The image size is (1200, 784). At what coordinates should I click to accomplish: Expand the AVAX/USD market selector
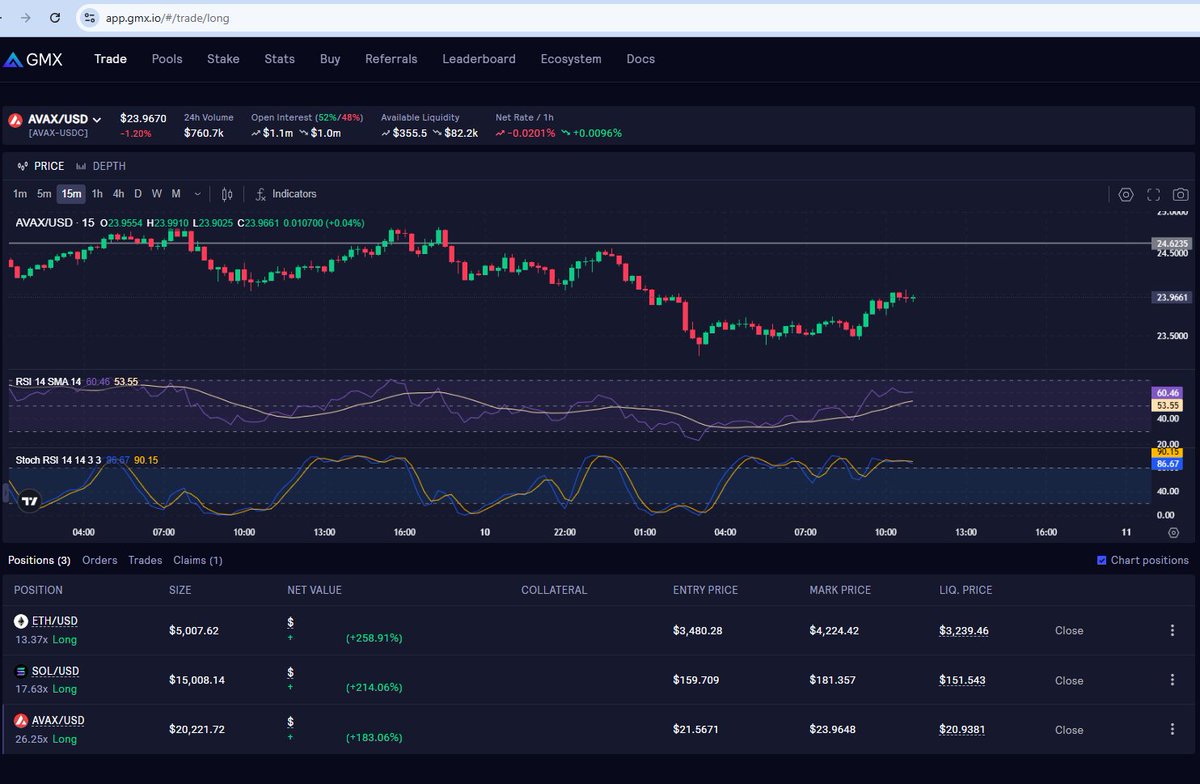tap(65, 119)
